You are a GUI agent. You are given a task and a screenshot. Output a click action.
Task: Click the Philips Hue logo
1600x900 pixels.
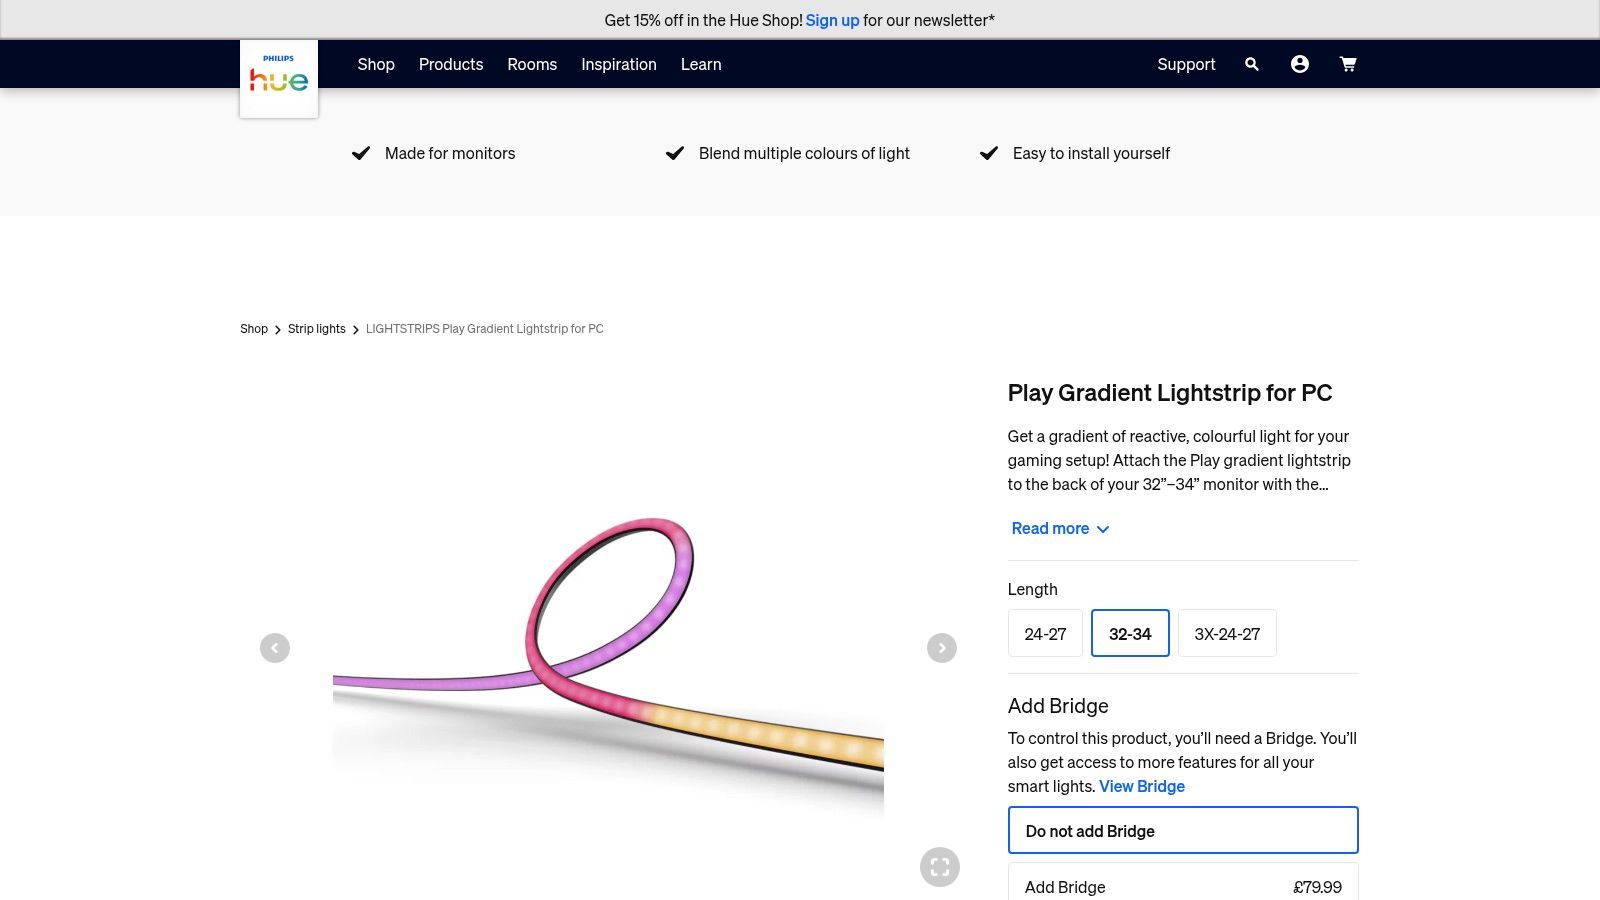[x=278, y=78]
